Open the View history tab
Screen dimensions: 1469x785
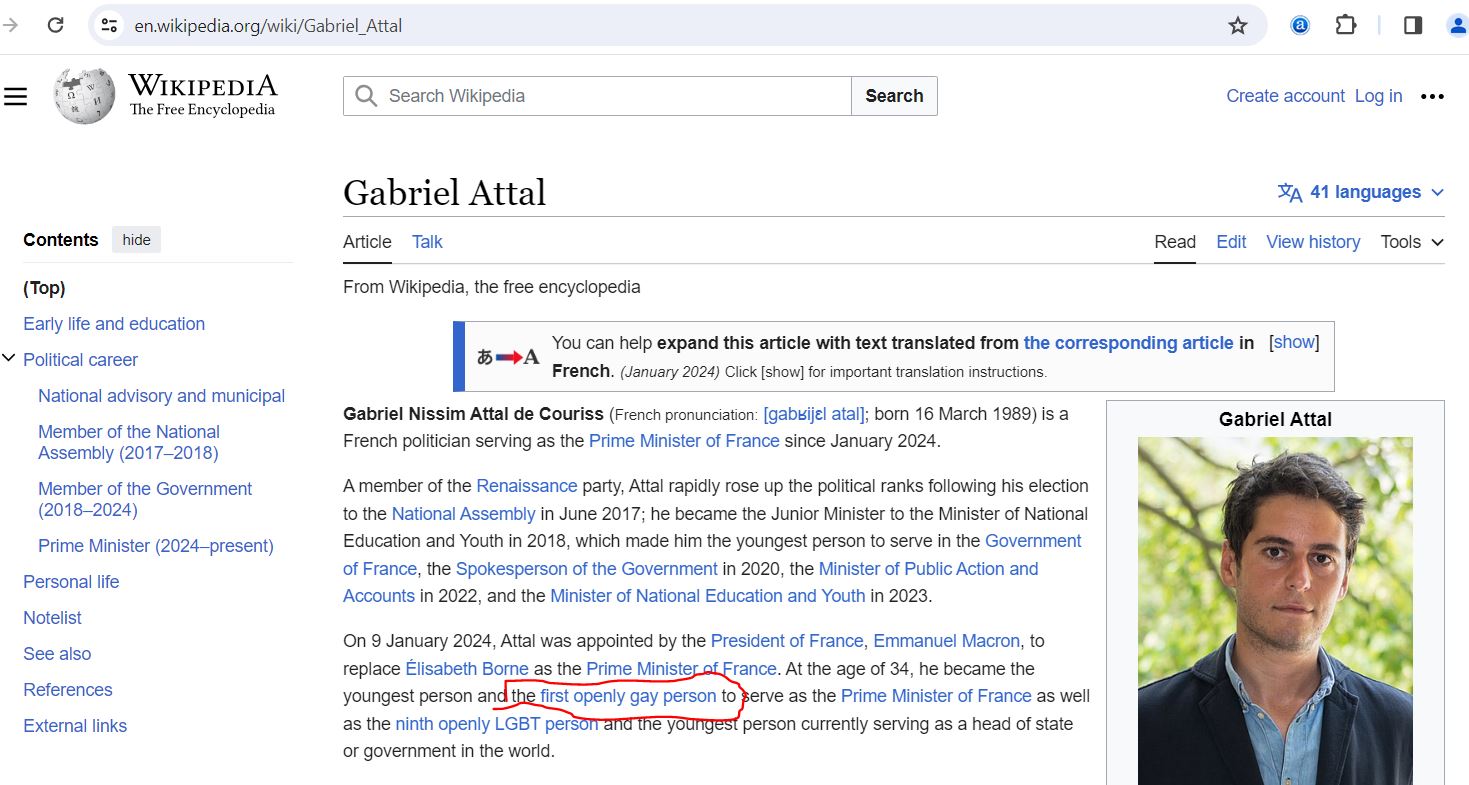[1313, 242]
